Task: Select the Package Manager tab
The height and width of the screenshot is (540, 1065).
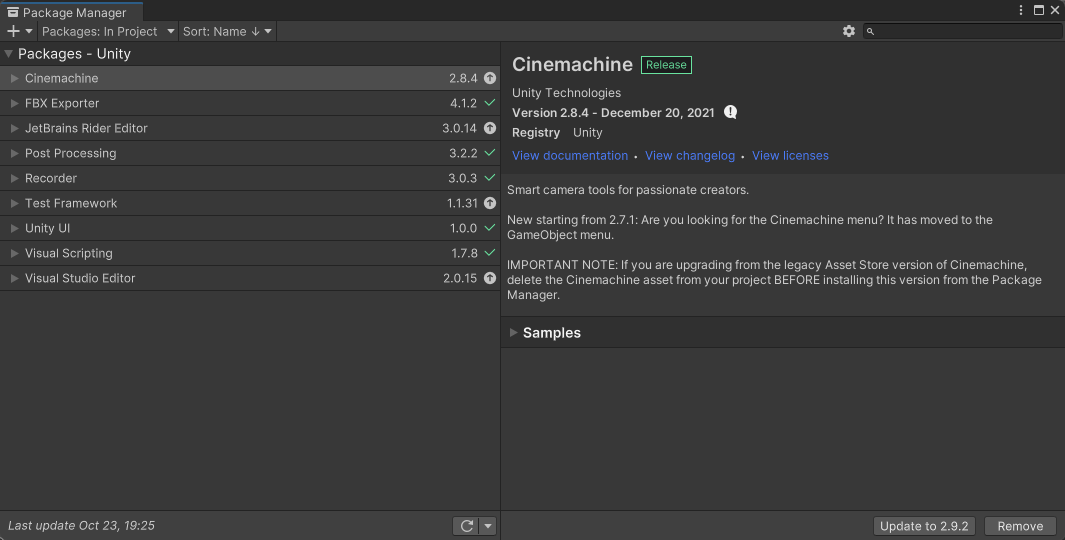Action: click(x=71, y=12)
